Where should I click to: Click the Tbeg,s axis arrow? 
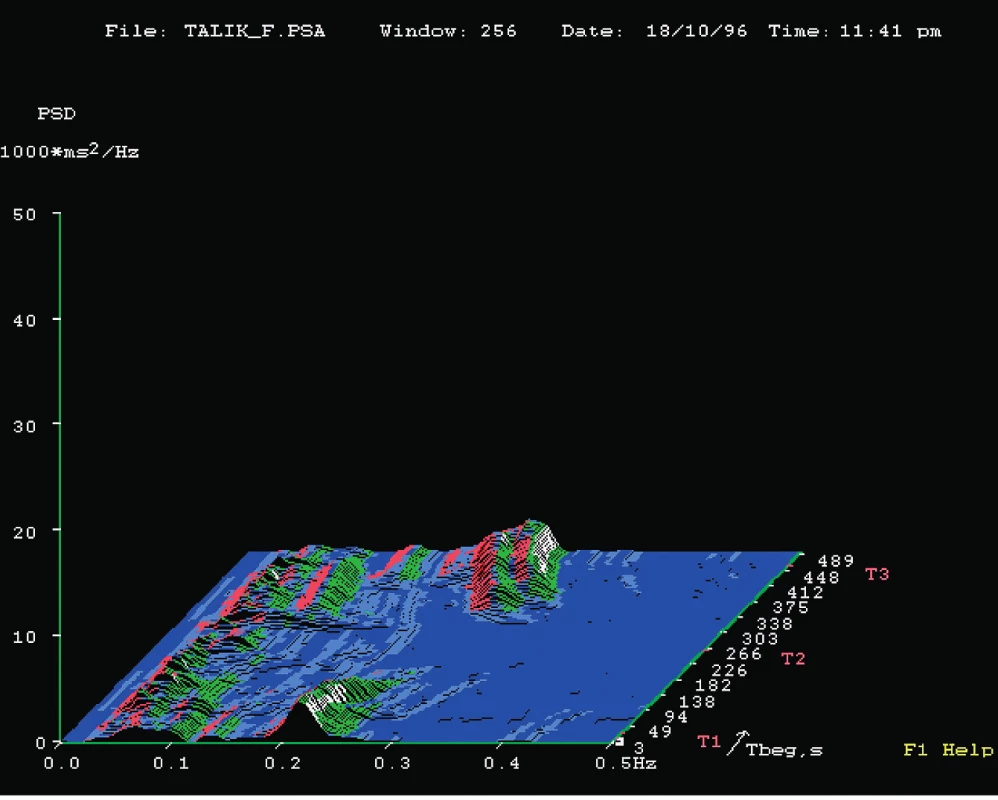point(738,743)
